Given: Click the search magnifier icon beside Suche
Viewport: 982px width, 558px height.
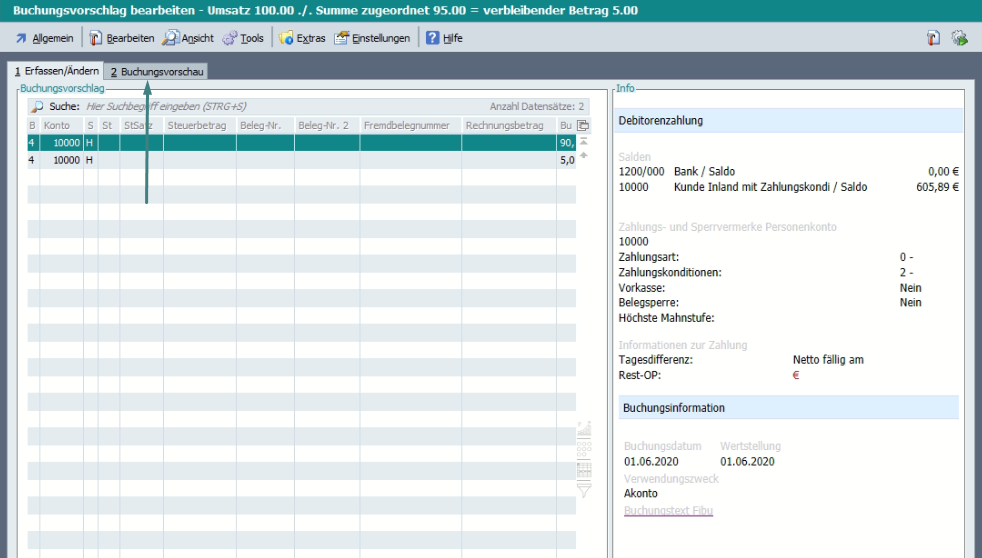Looking at the screenshot, I should pos(37,106).
